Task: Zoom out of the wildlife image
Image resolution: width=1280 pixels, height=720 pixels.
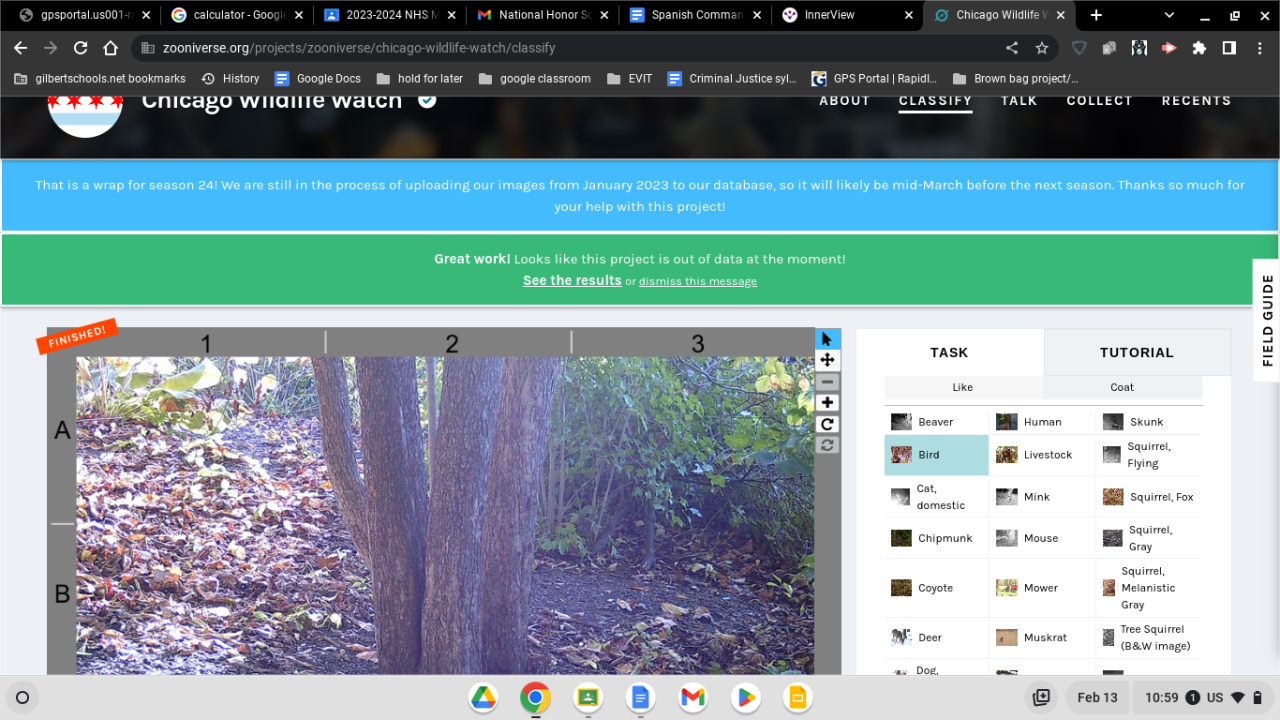Action: (827, 382)
